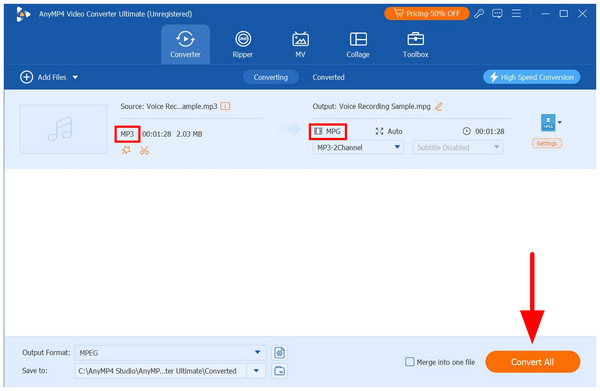Open the source file info icon
The width and height of the screenshot is (600, 391).
(x=225, y=106)
